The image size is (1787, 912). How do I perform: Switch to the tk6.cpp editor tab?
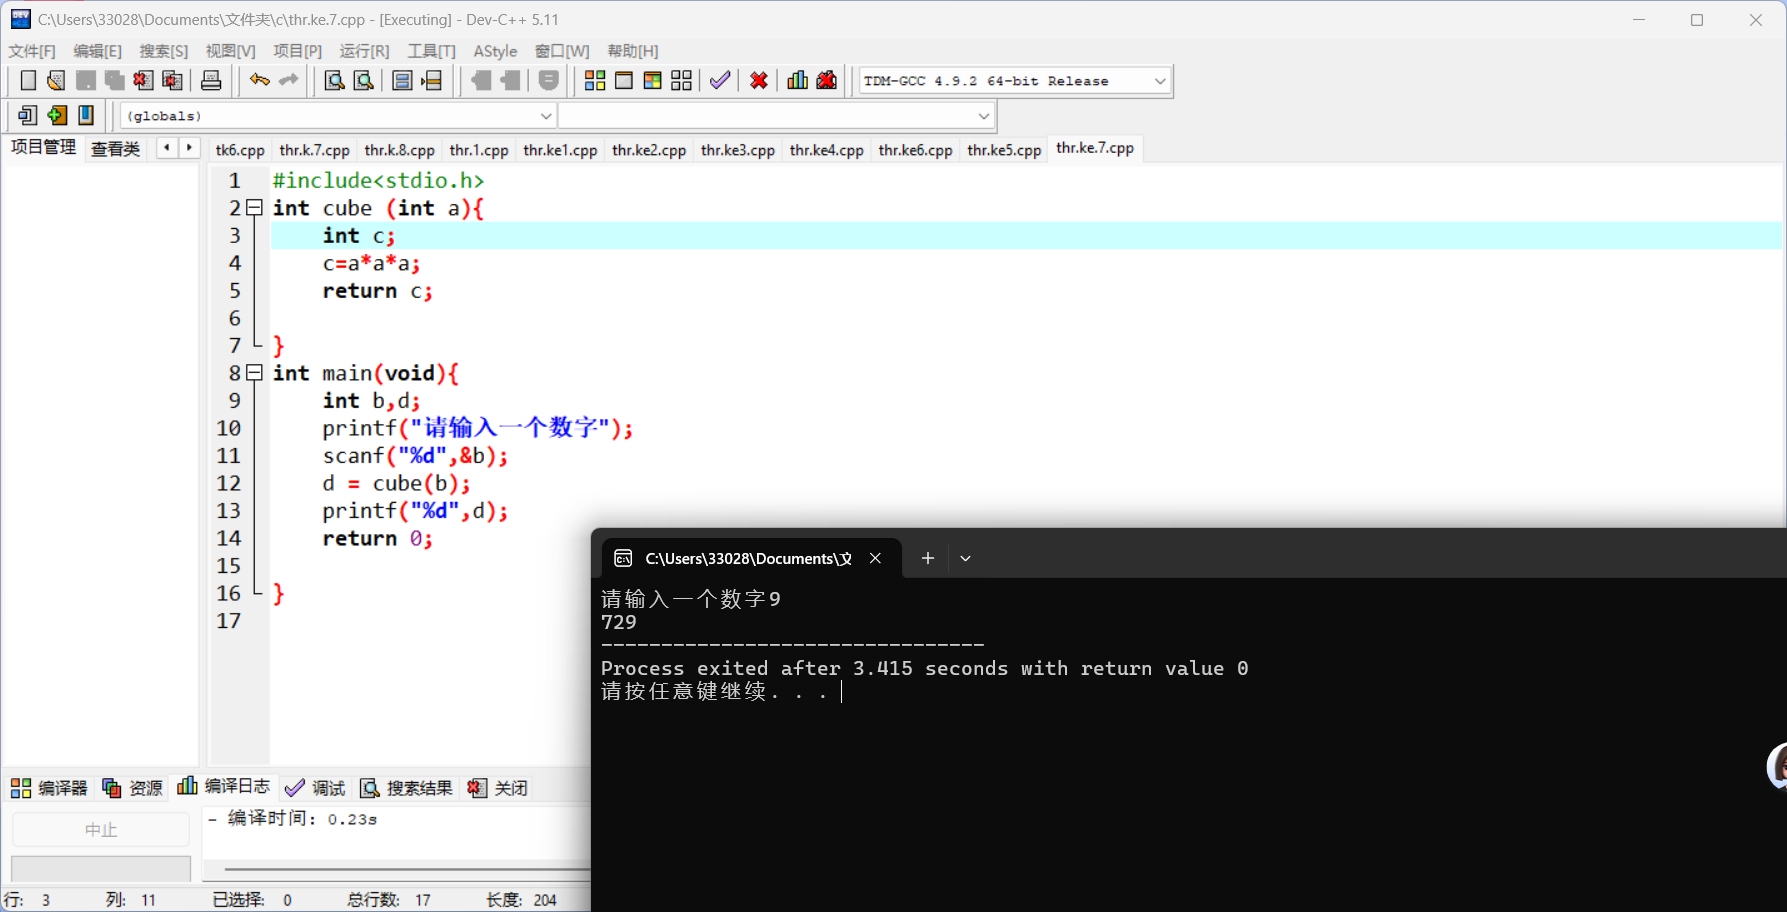240,150
